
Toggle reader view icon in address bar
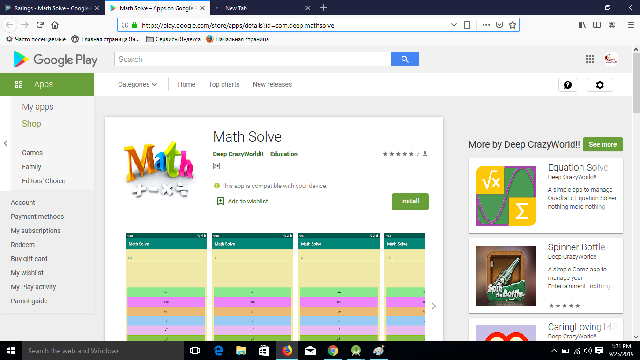pyautogui.click(x=467, y=25)
